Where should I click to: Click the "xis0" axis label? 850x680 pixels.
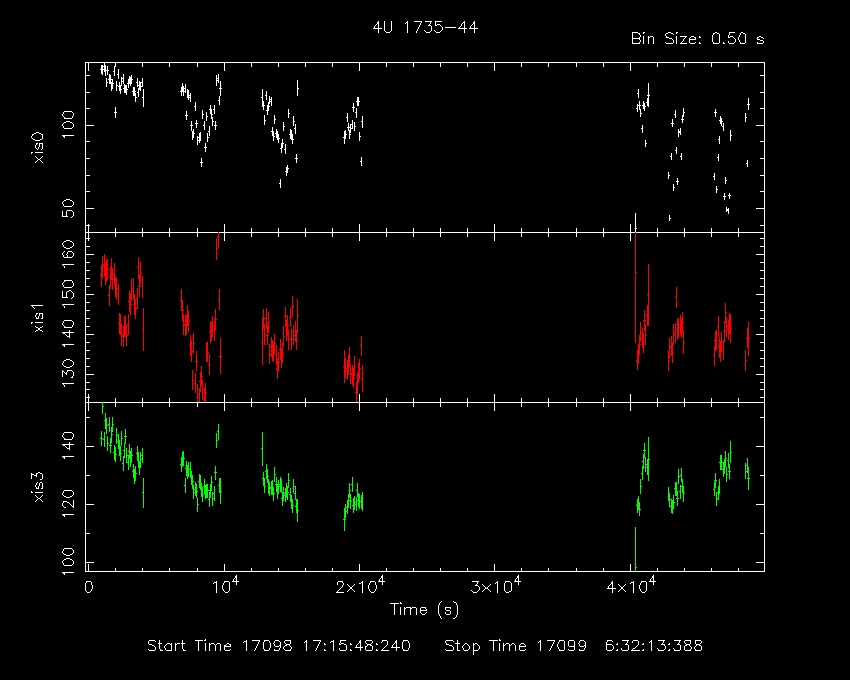coord(38,148)
